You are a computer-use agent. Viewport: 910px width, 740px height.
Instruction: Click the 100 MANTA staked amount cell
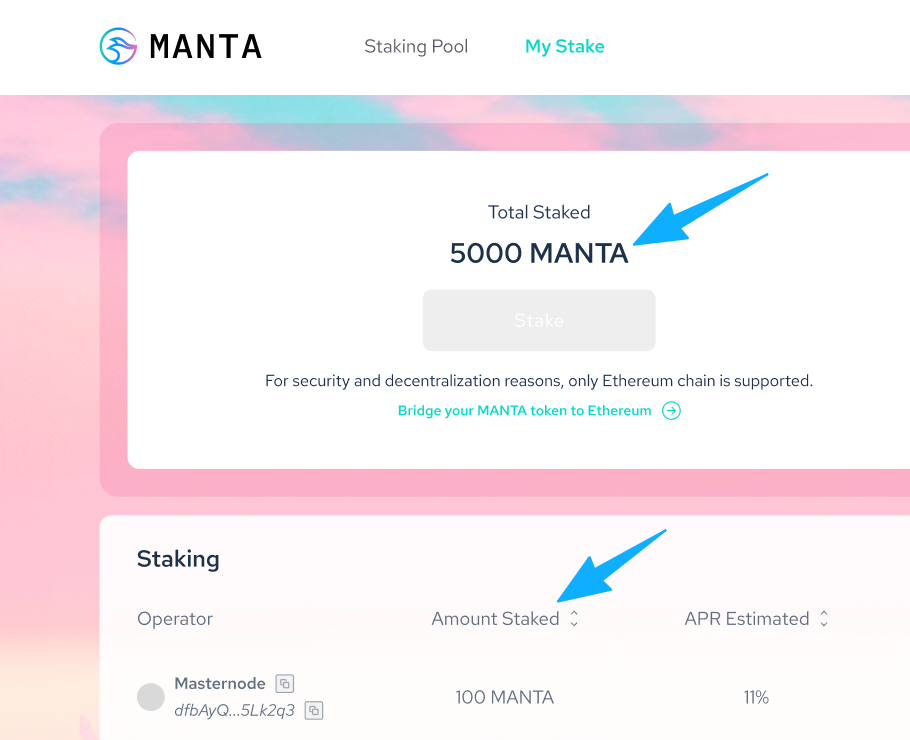[504, 697]
